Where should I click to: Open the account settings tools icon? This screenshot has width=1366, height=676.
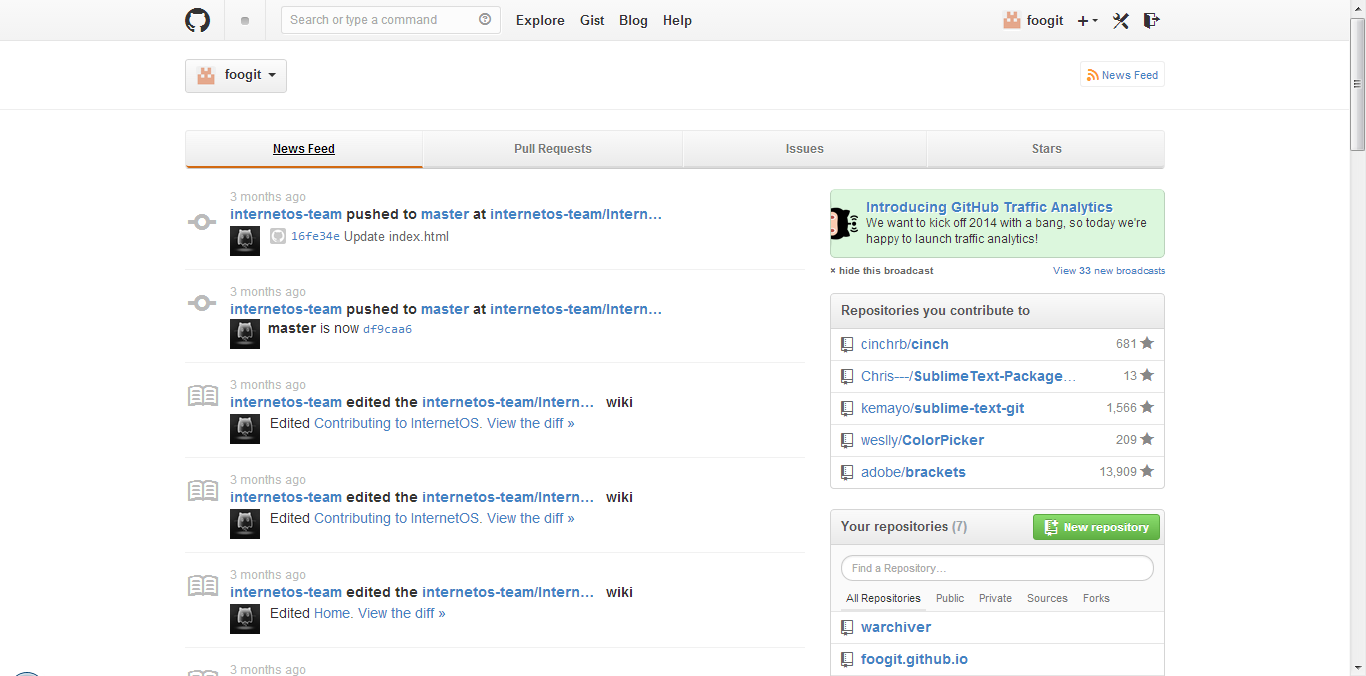coord(1120,20)
